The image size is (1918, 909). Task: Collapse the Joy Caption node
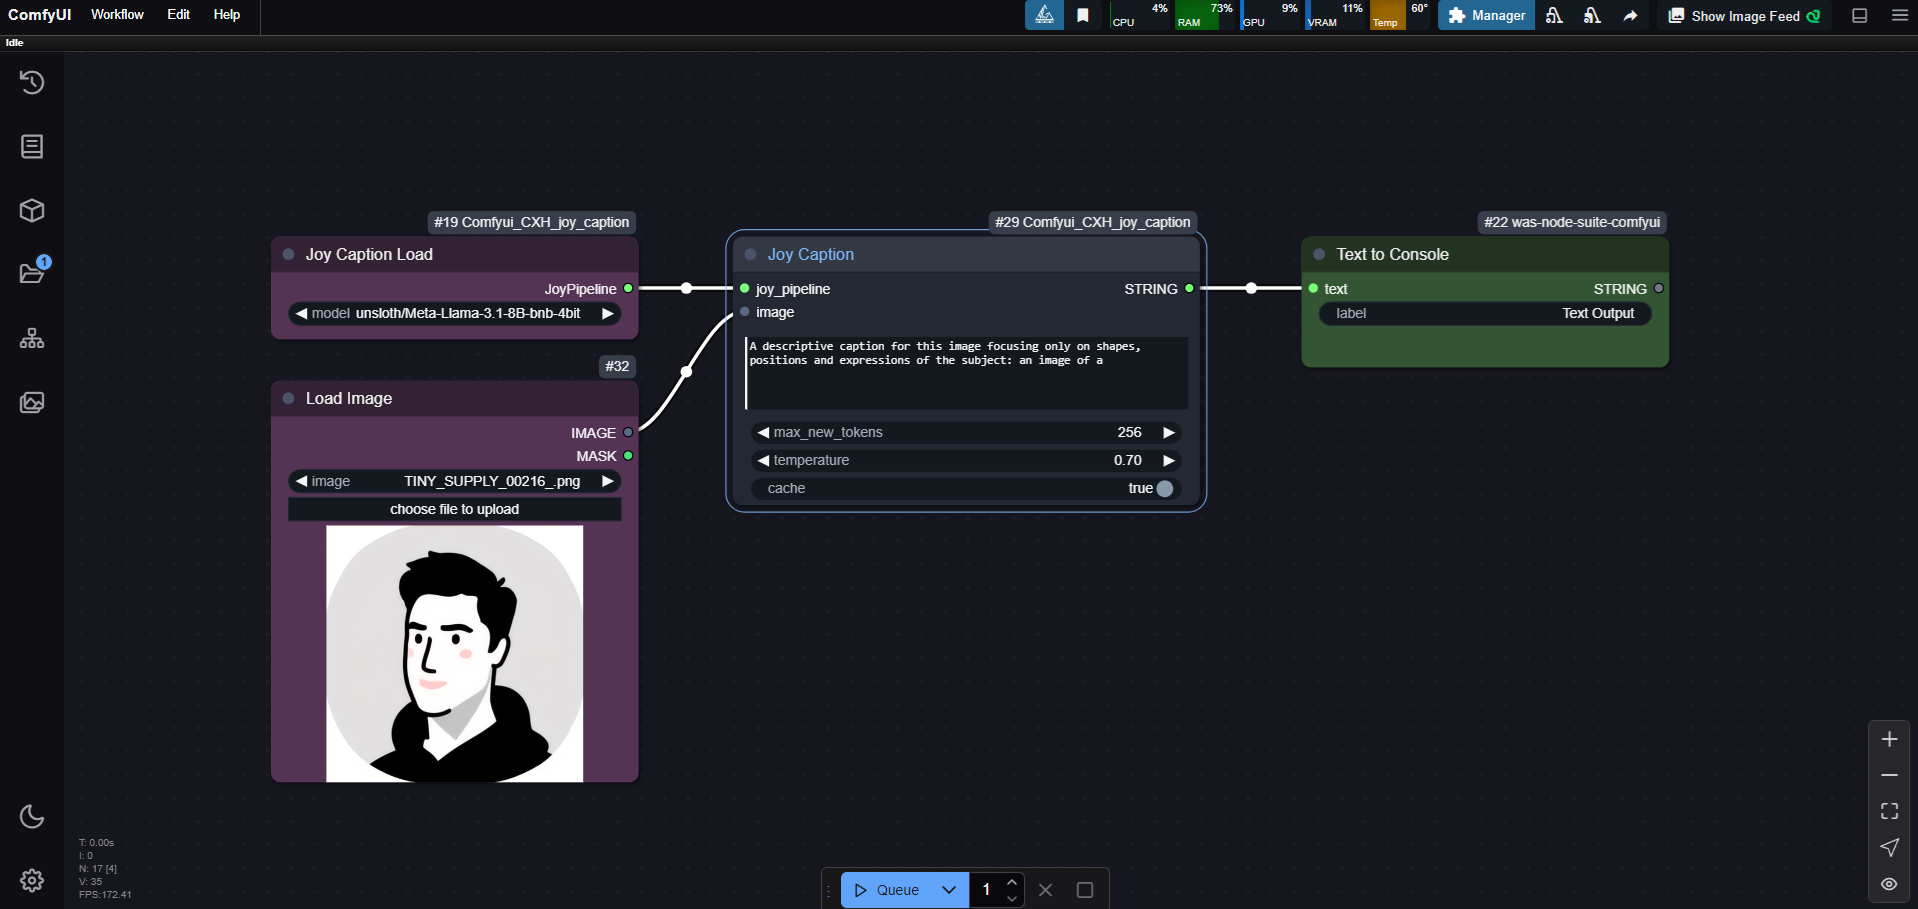click(x=750, y=254)
